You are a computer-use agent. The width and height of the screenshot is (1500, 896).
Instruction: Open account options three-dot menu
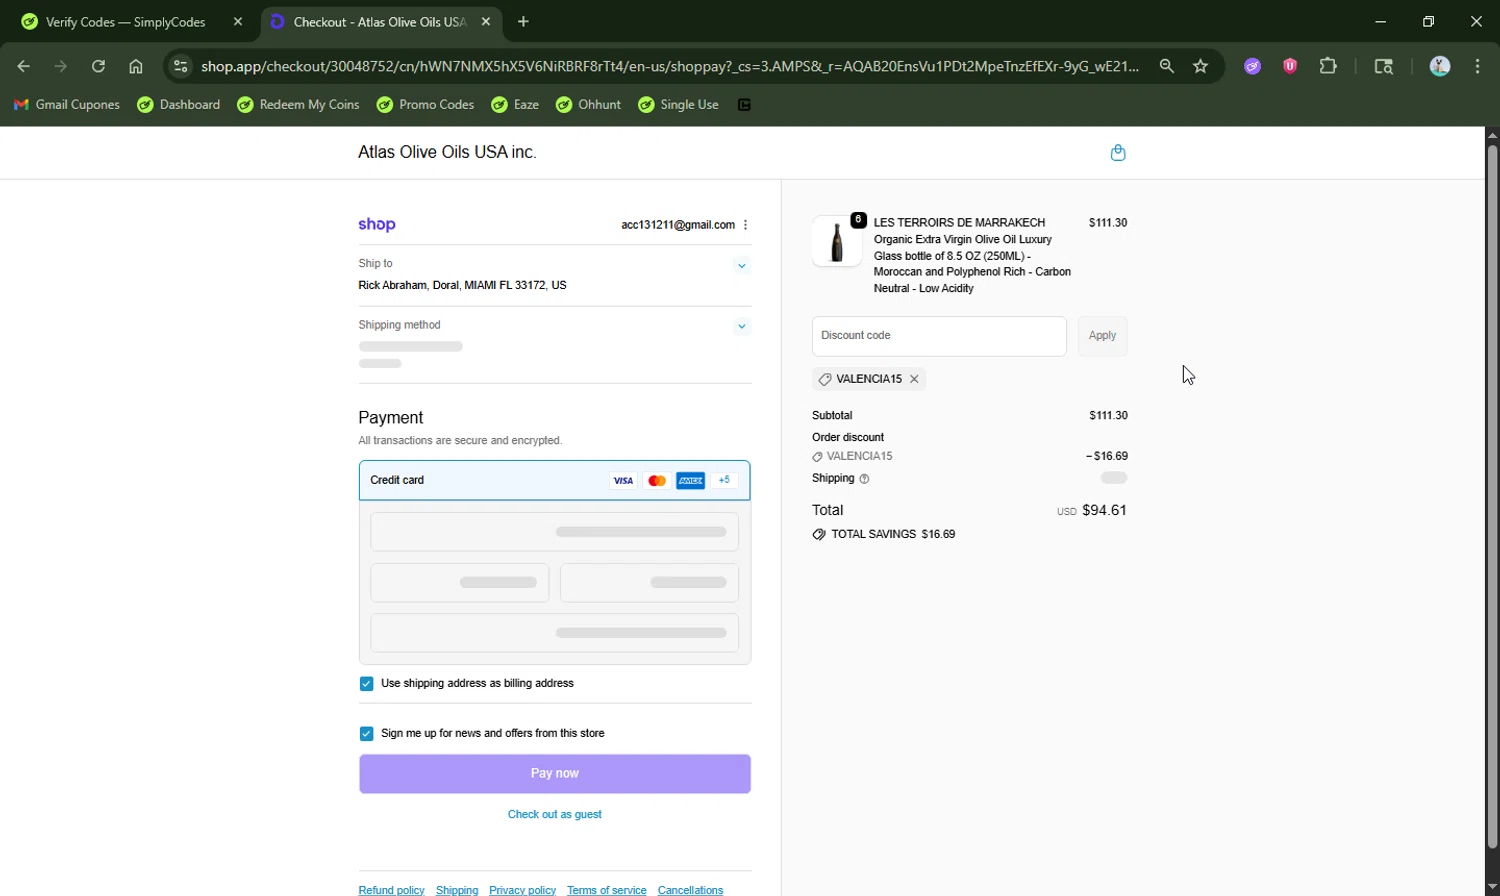tap(746, 225)
